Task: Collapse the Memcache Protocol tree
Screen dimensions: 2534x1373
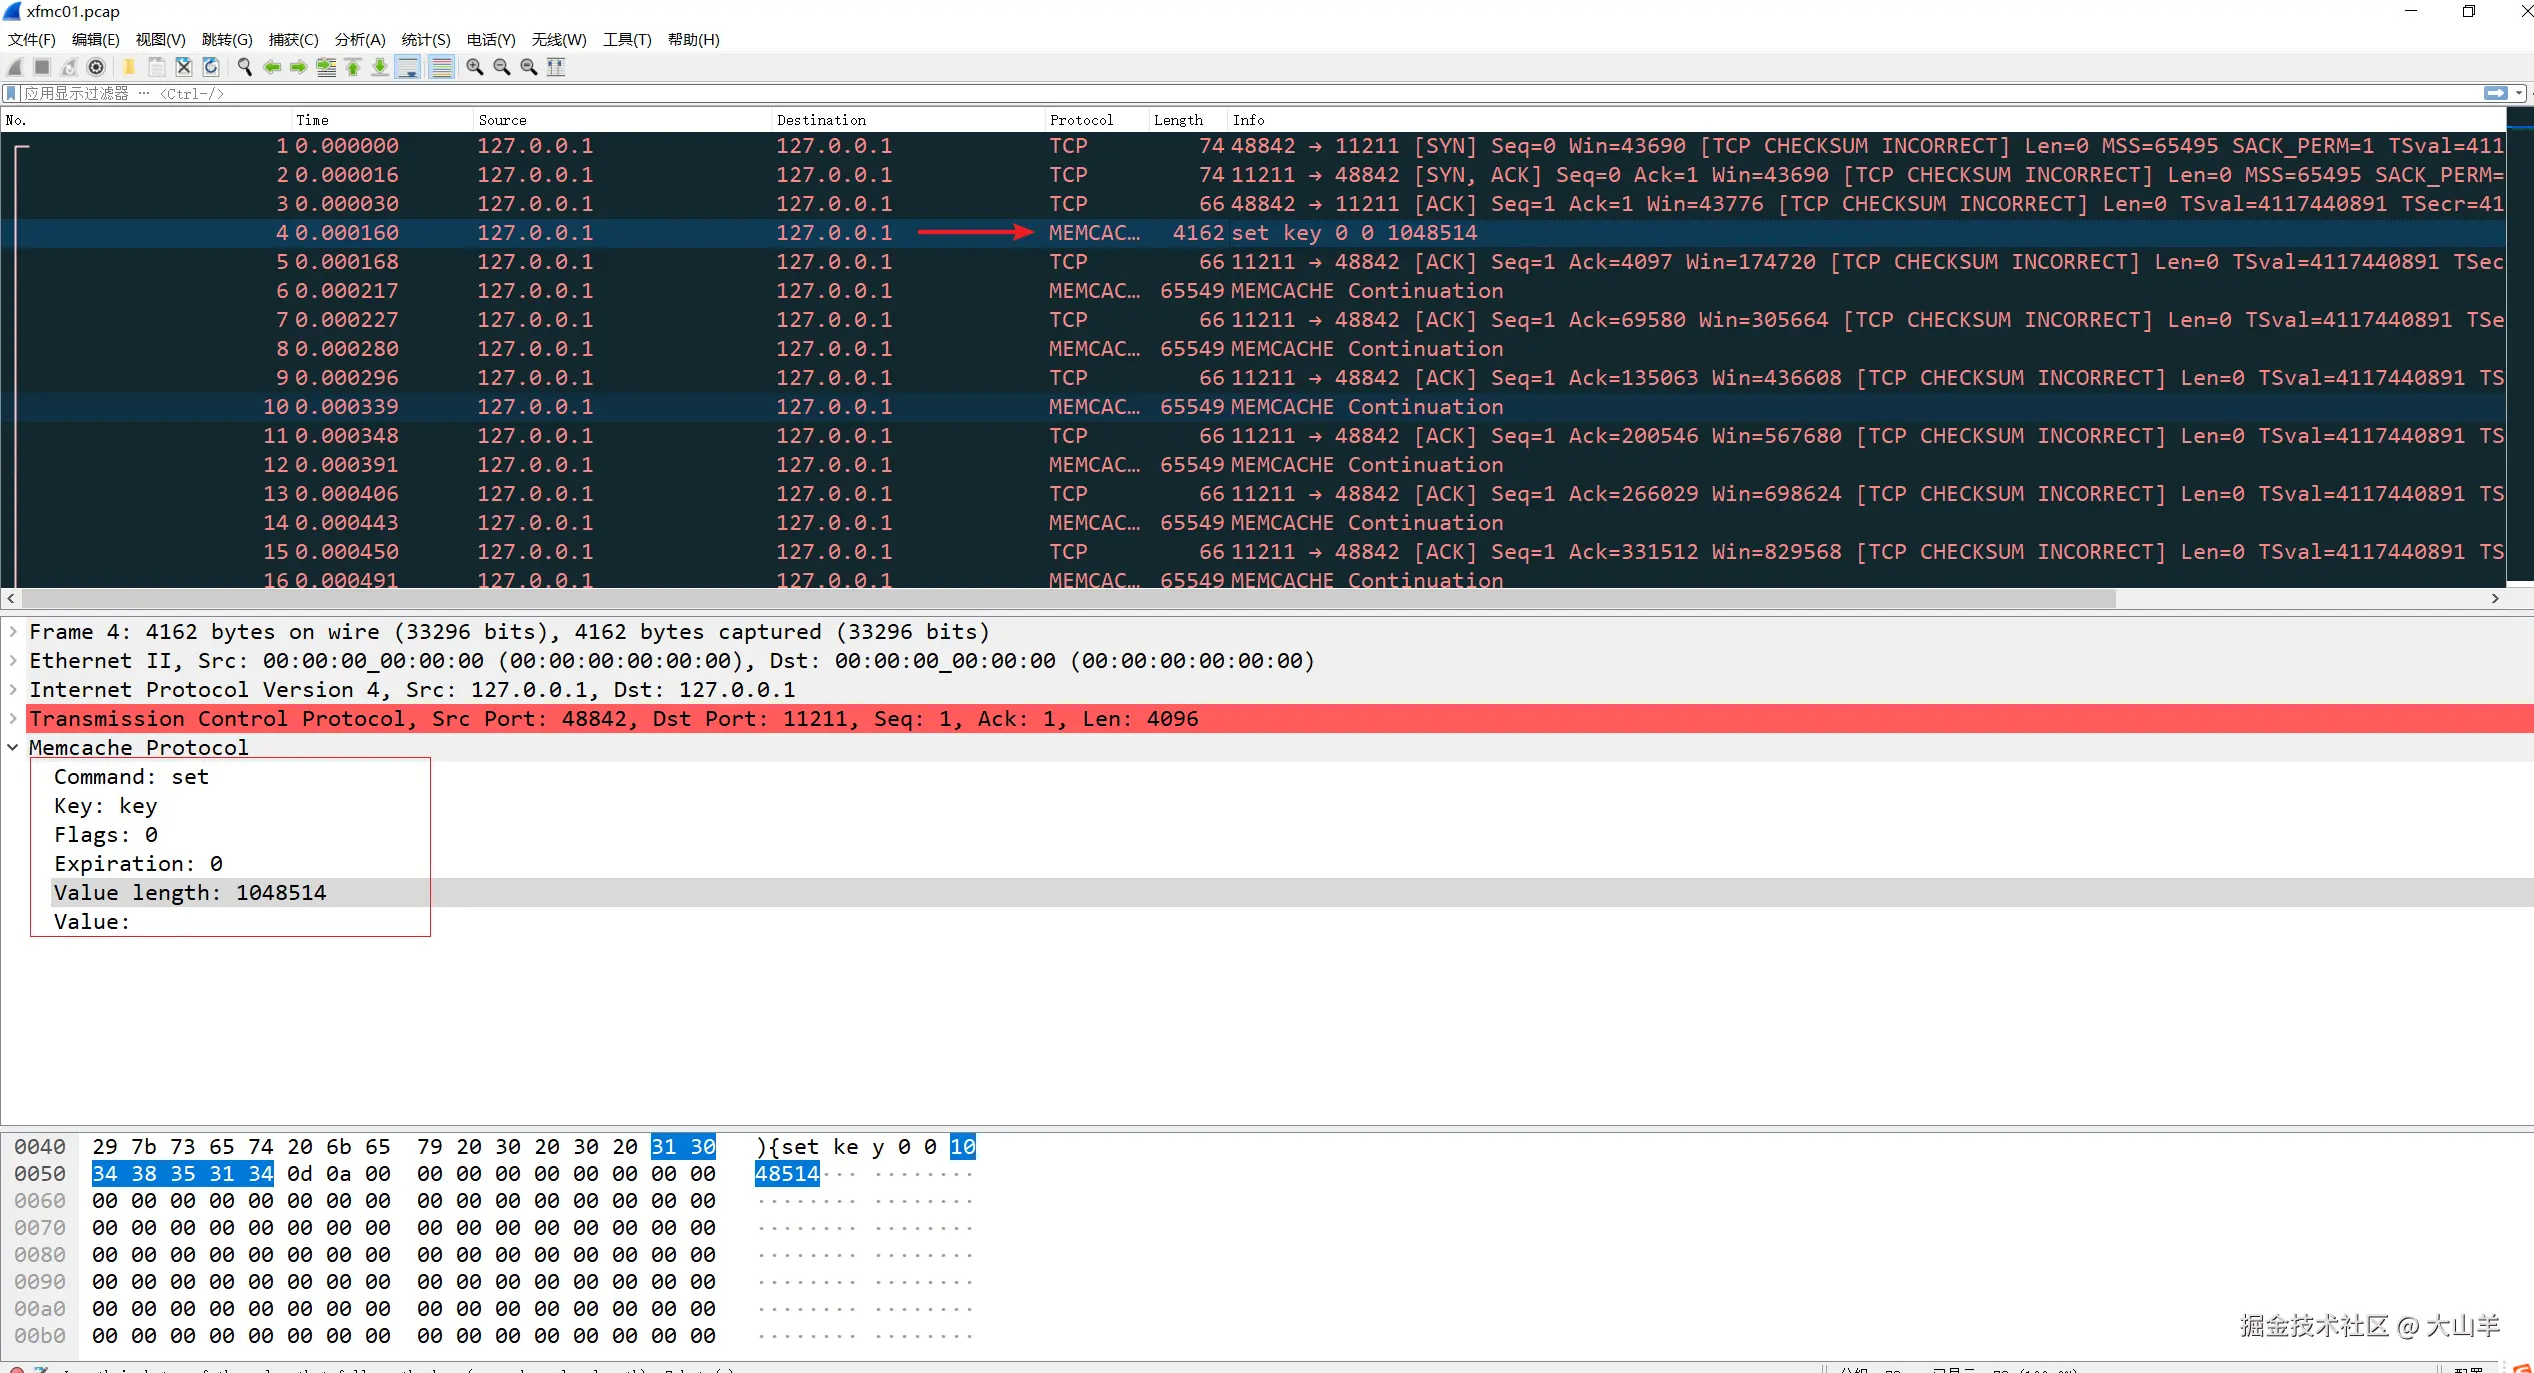Action: pyautogui.click(x=13, y=748)
